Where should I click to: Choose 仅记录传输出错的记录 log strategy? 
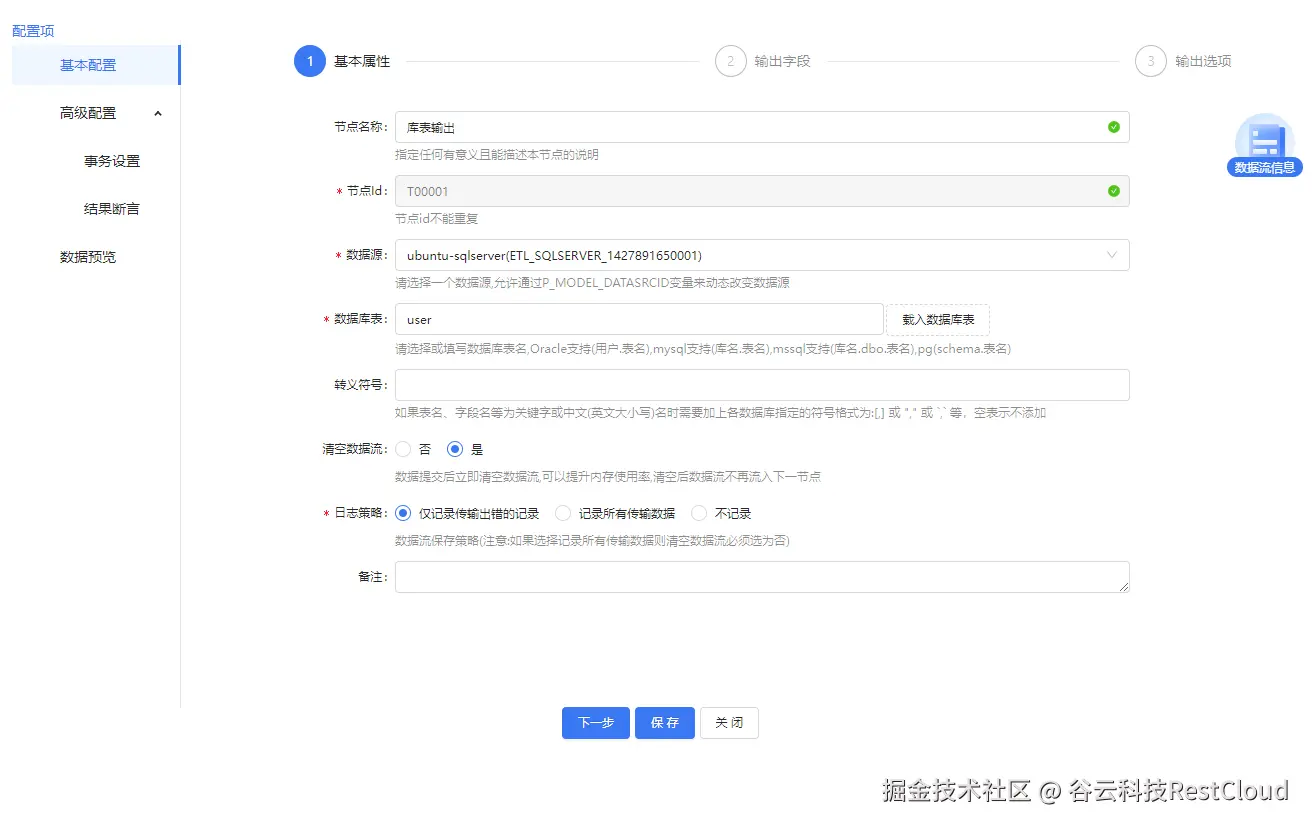click(404, 513)
